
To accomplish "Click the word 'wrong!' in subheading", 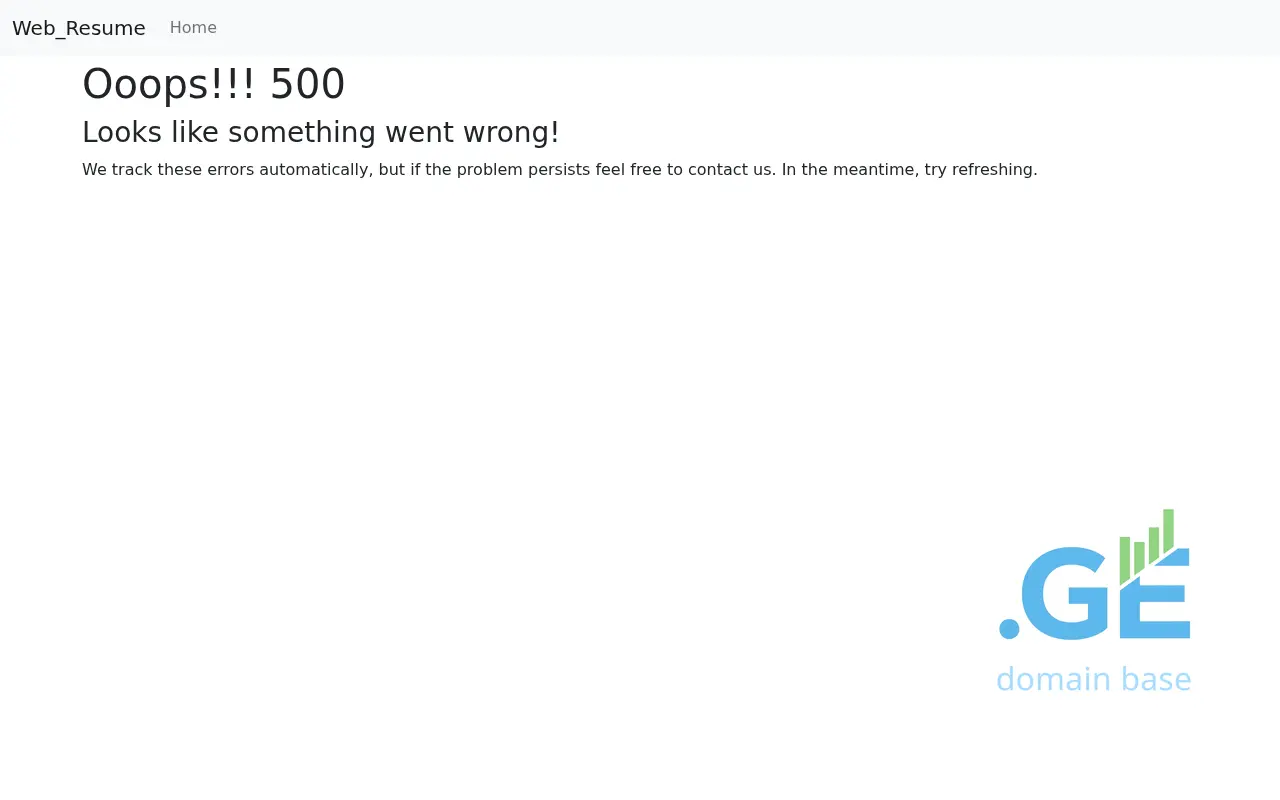I will (511, 133).
